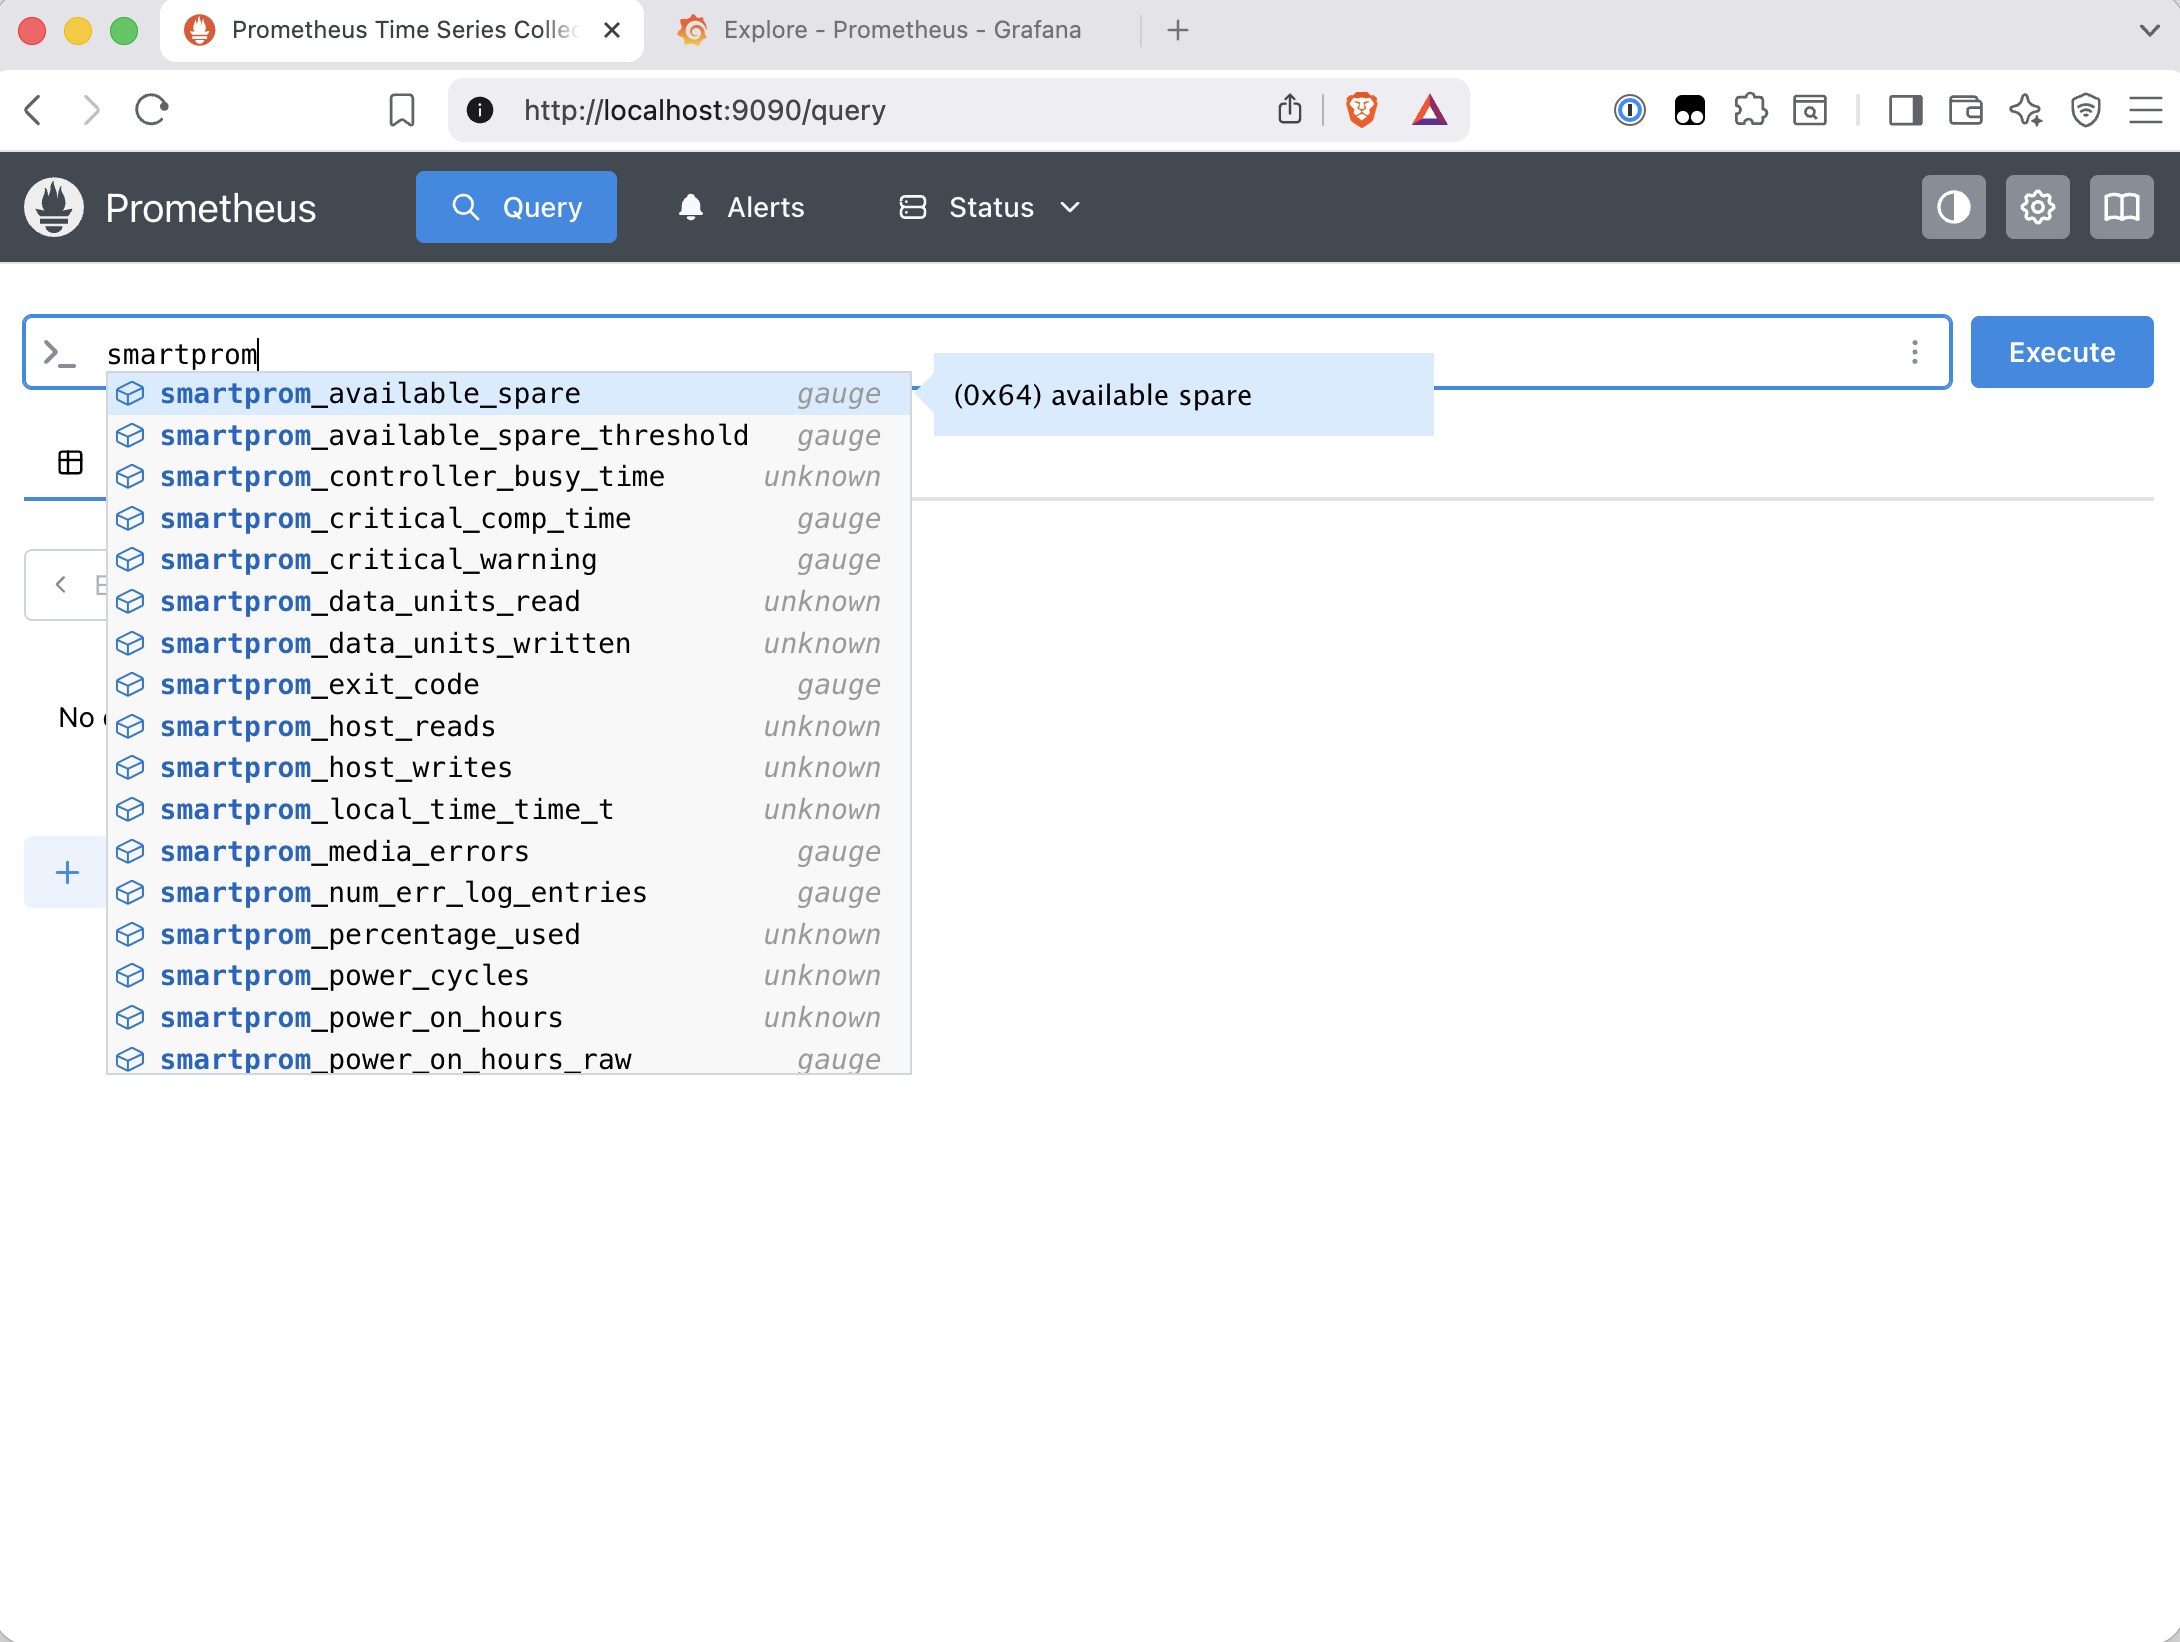
Task: Select smartprom_data_units_written suggestion
Action: (509, 644)
